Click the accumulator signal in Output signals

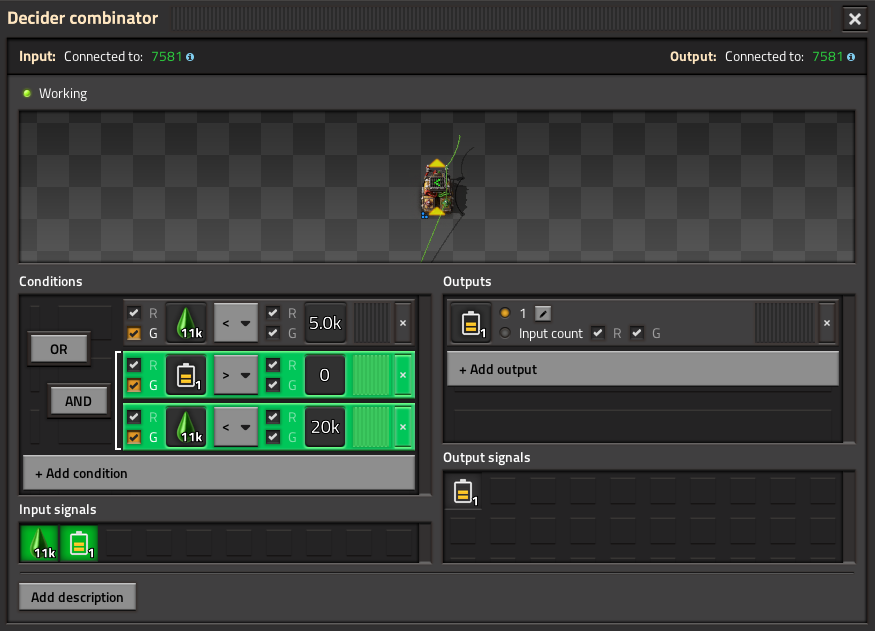pos(463,491)
